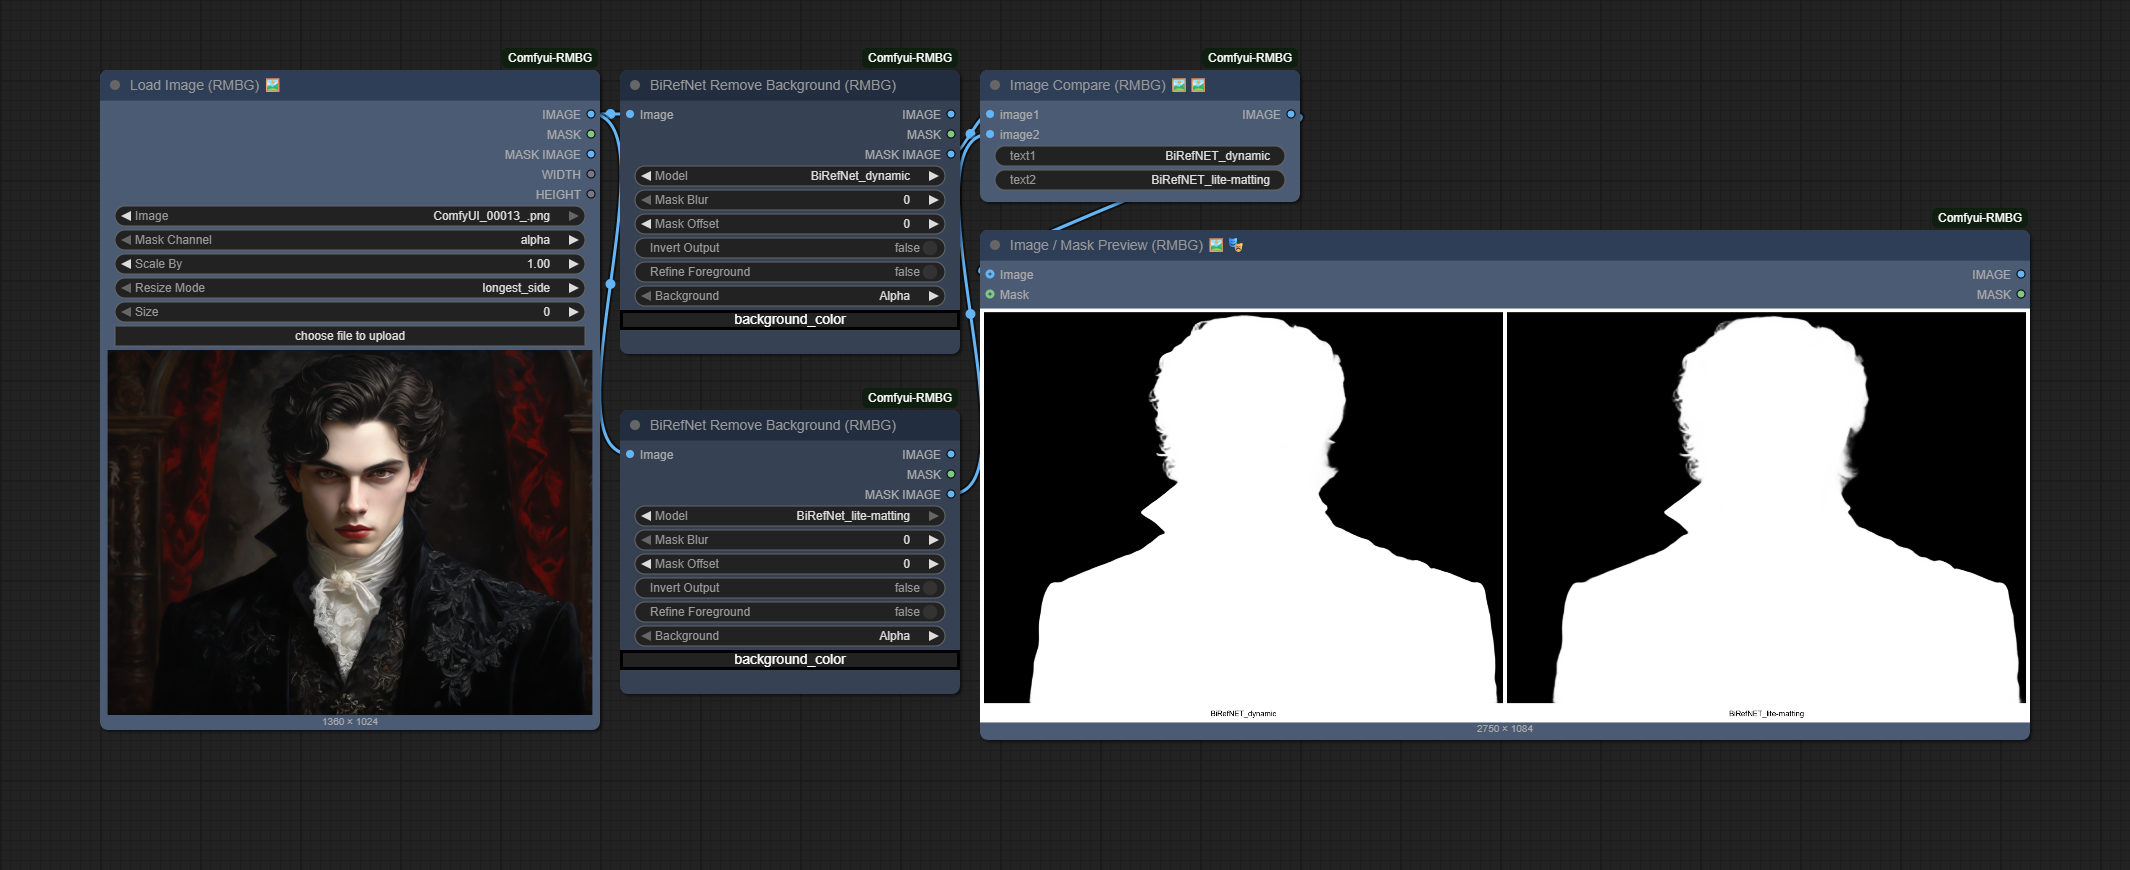Click the Load Image node collapse dot
Viewport: 2130px width, 870px height.
pos(115,85)
